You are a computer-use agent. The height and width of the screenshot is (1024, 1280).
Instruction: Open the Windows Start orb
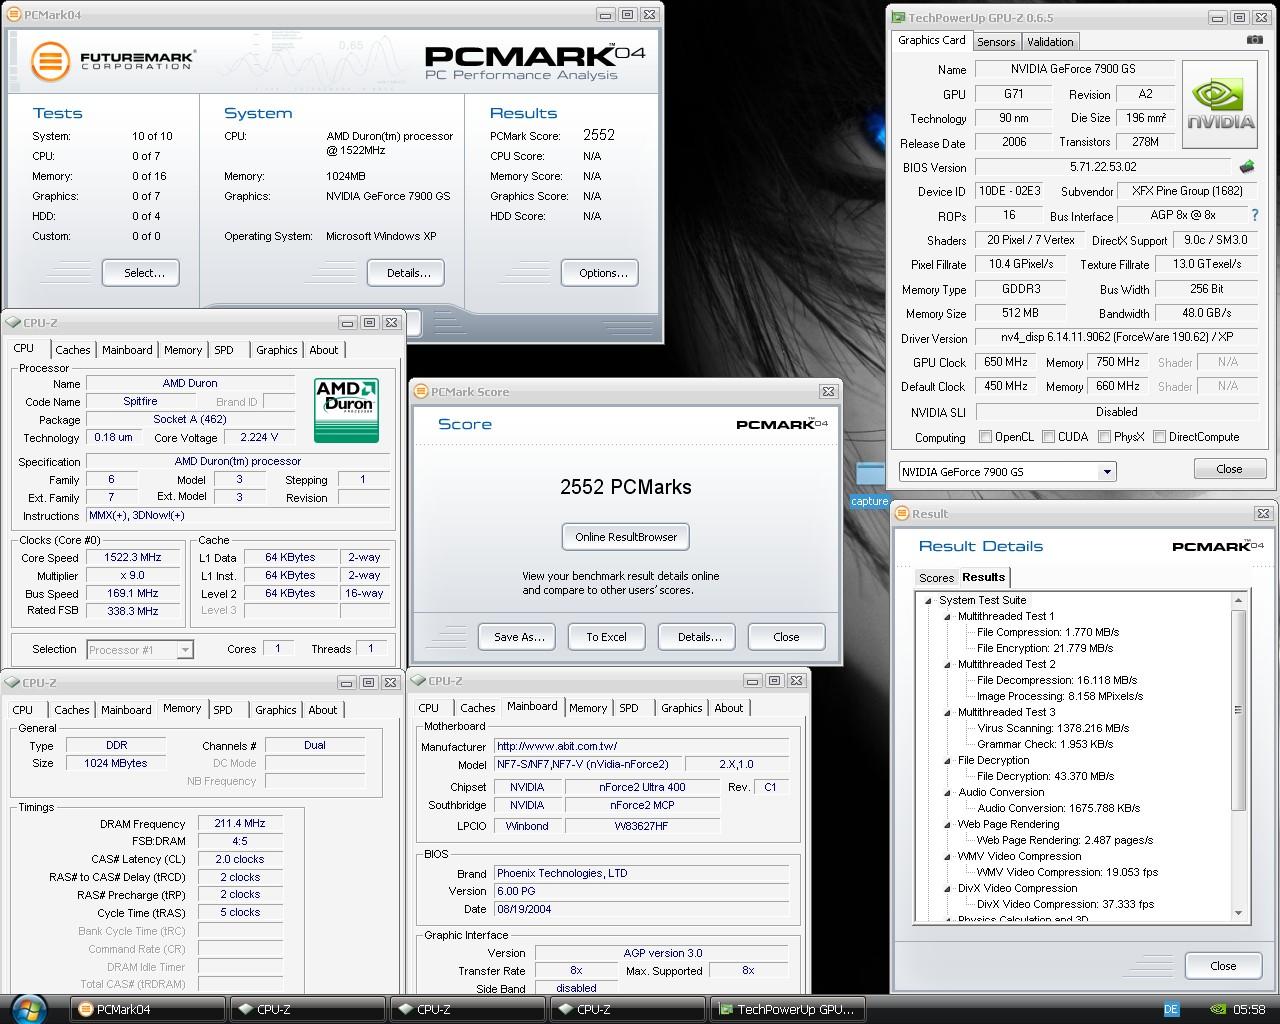[x=28, y=1009]
